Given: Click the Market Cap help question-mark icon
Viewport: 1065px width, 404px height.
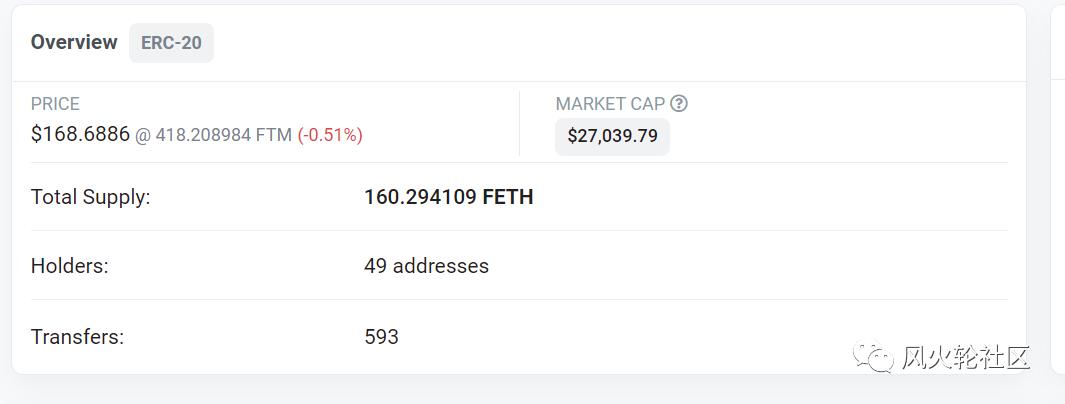Looking at the screenshot, I should click(x=679, y=103).
